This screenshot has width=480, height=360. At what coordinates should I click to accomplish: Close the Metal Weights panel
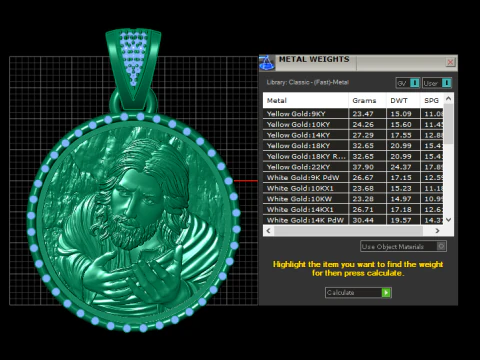click(450, 62)
